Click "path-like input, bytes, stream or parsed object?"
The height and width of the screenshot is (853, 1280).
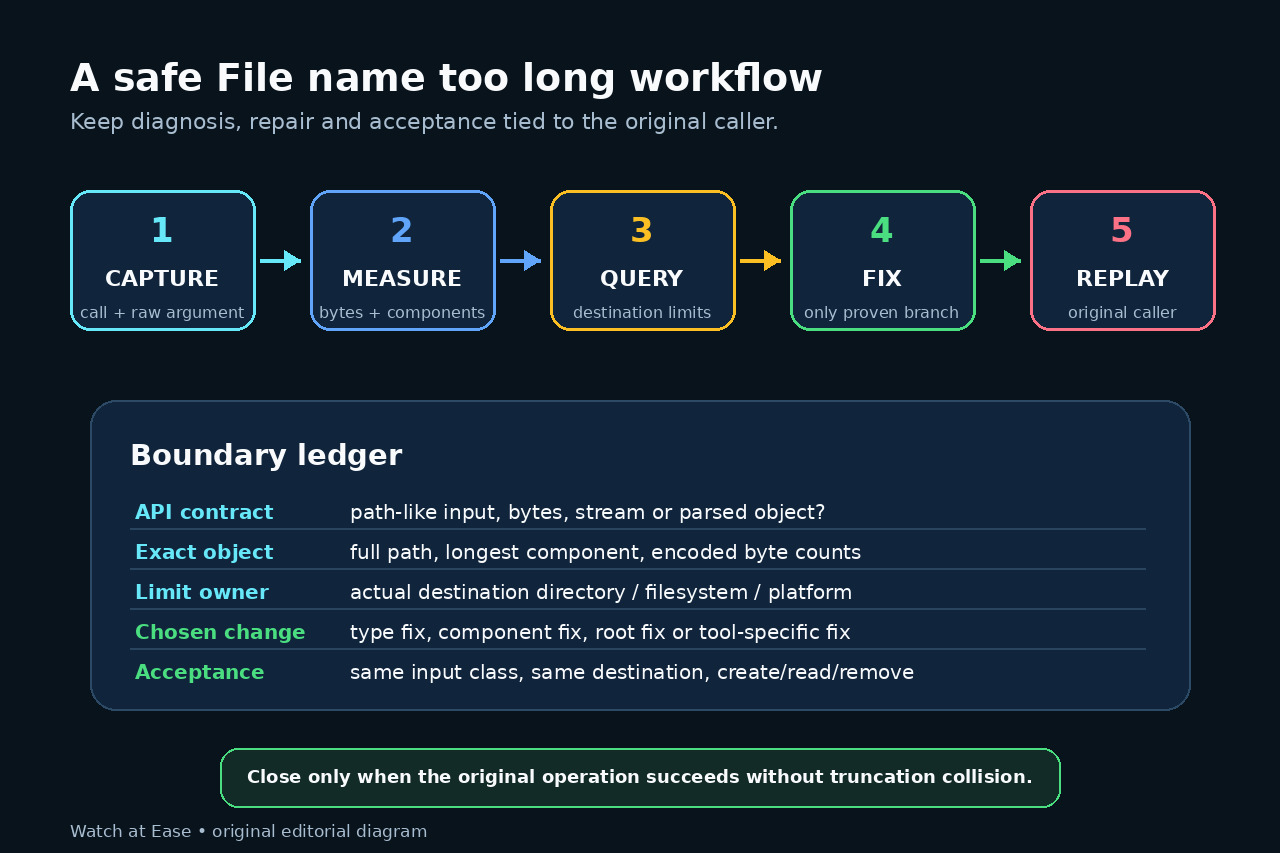pyautogui.click(x=588, y=512)
